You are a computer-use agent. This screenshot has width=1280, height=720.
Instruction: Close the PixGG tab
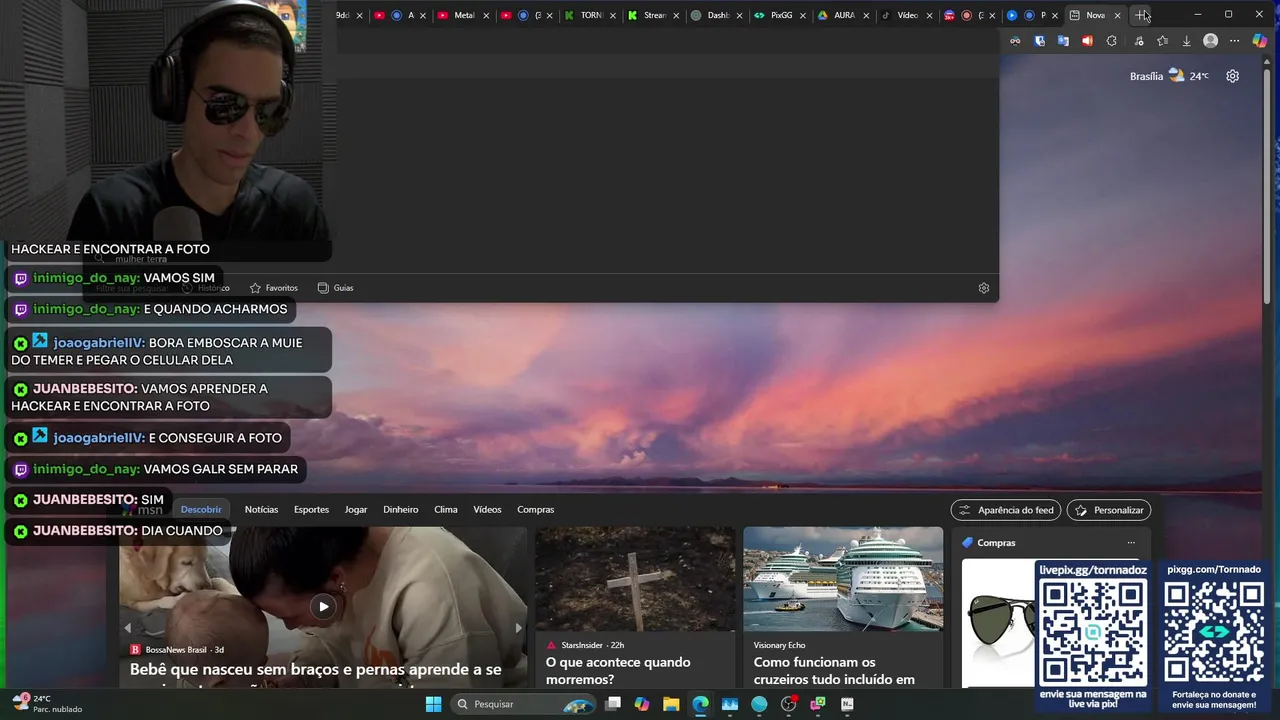(x=802, y=15)
